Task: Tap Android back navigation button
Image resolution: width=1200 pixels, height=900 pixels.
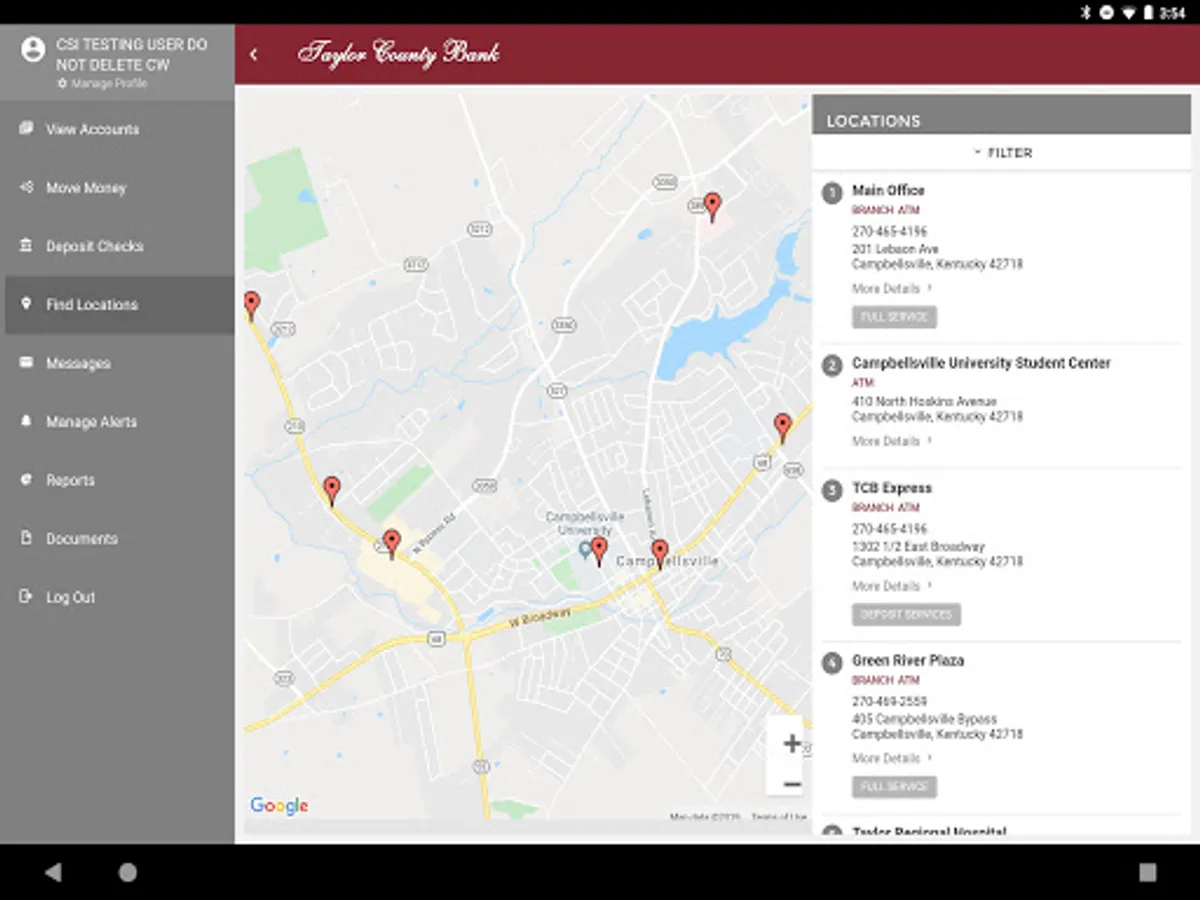Action: pyautogui.click(x=53, y=872)
